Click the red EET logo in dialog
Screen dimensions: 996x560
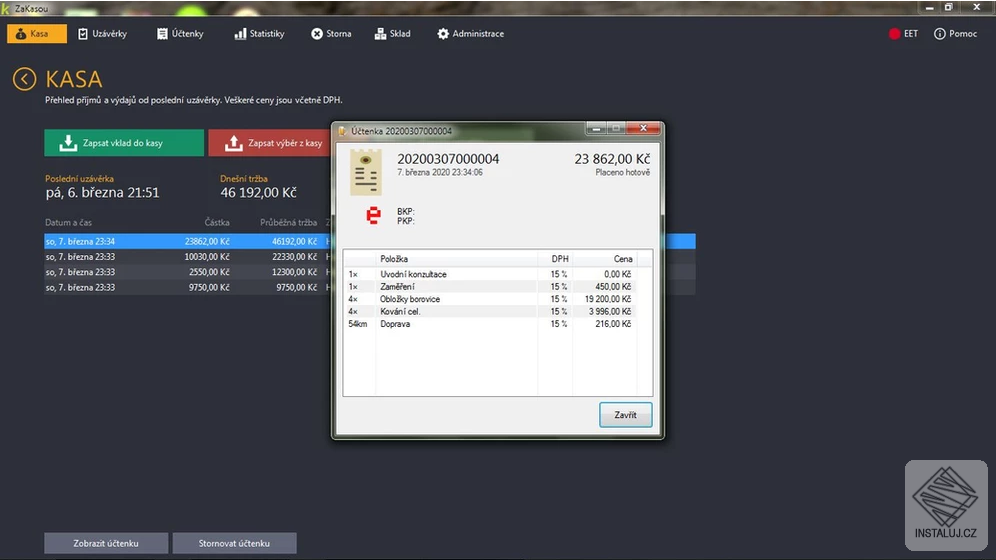click(x=374, y=215)
